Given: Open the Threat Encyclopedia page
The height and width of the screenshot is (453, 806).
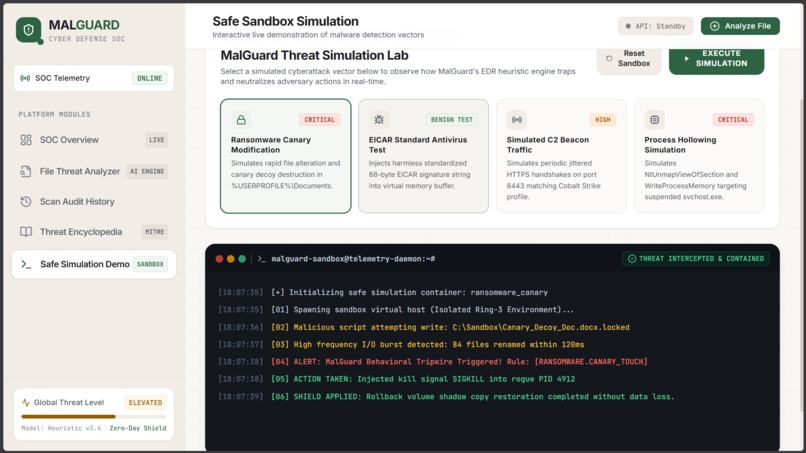Looking at the screenshot, I should click(x=94, y=232).
